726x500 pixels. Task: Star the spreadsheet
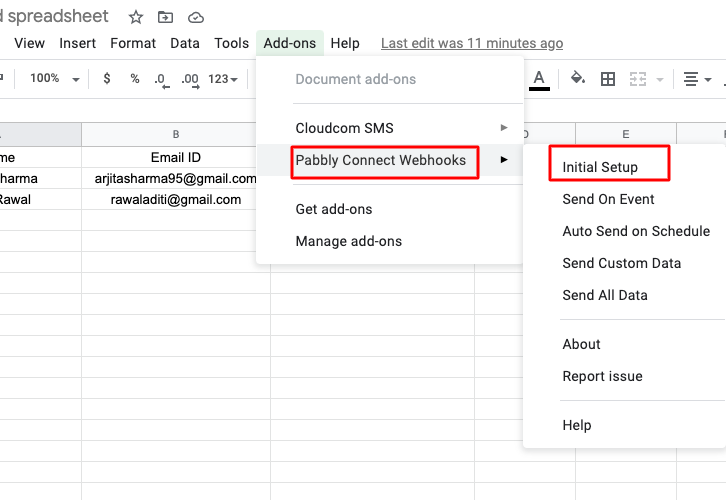[x=136, y=18]
